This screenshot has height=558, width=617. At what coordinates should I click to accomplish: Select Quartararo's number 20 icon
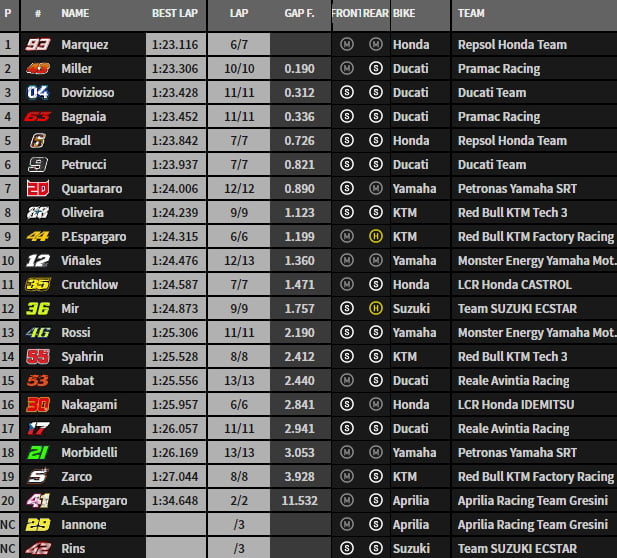click(x=37, y=189)
